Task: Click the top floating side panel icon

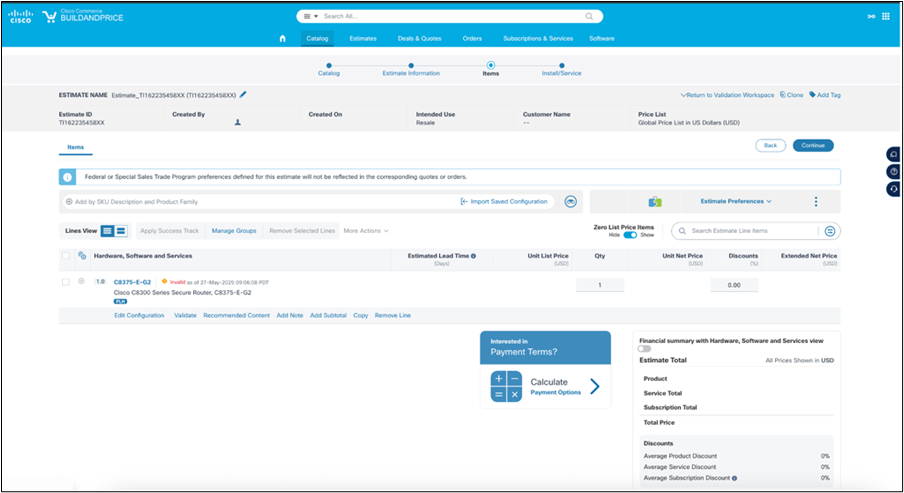Action: click(894, 155)
